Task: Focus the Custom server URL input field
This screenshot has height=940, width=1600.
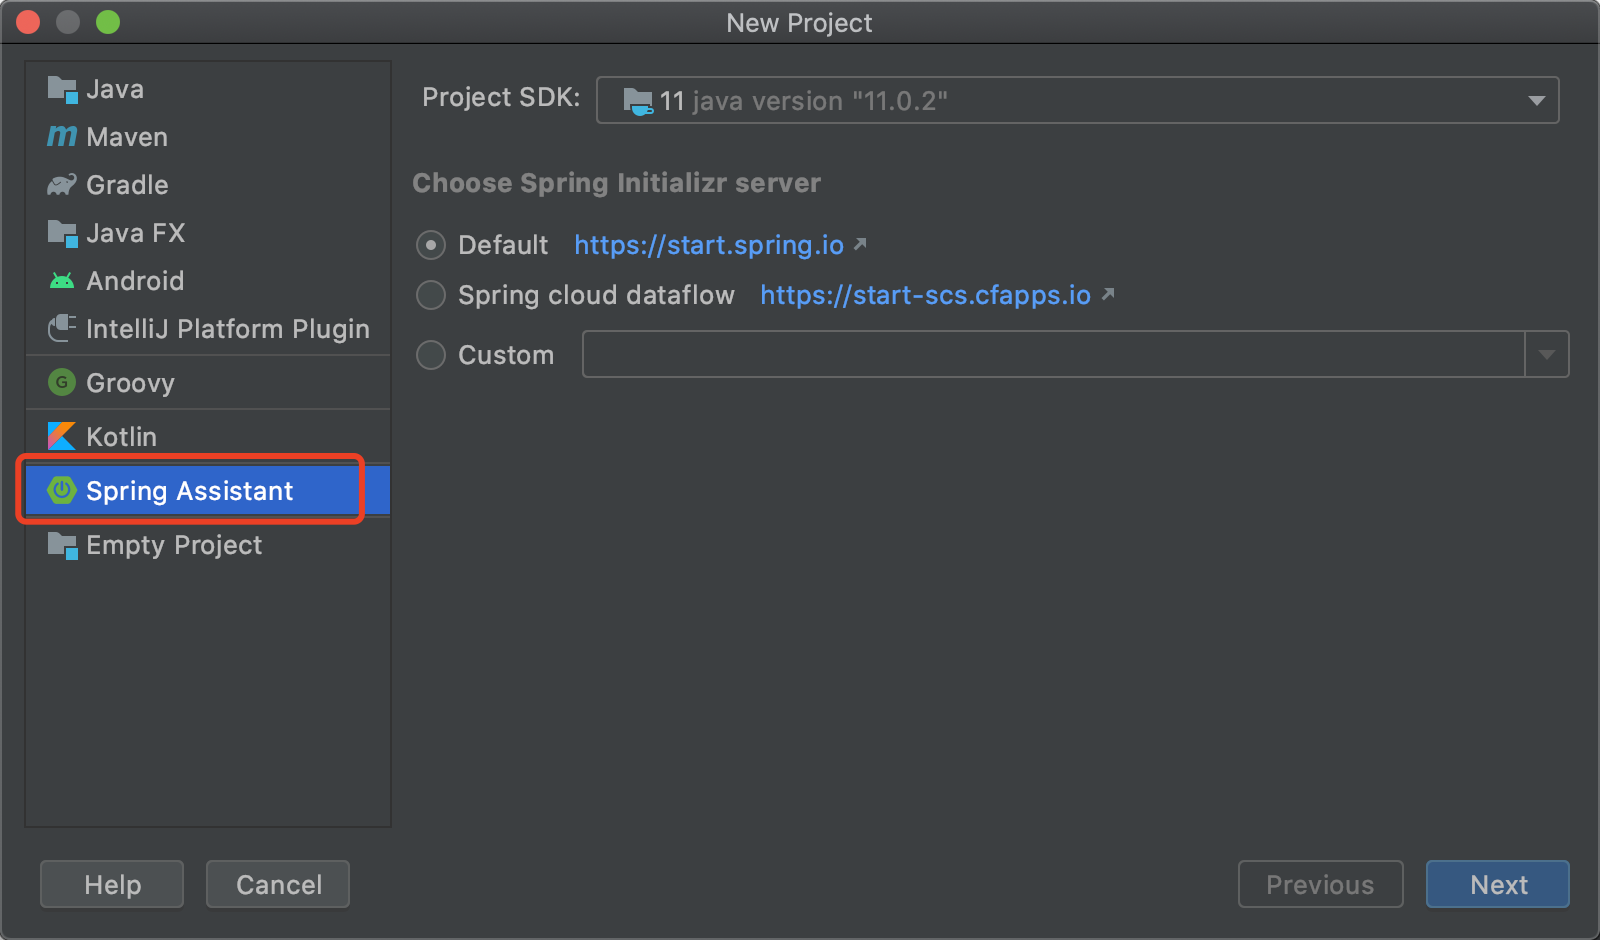Action: pyautogui.click(x=1053, y=354)
